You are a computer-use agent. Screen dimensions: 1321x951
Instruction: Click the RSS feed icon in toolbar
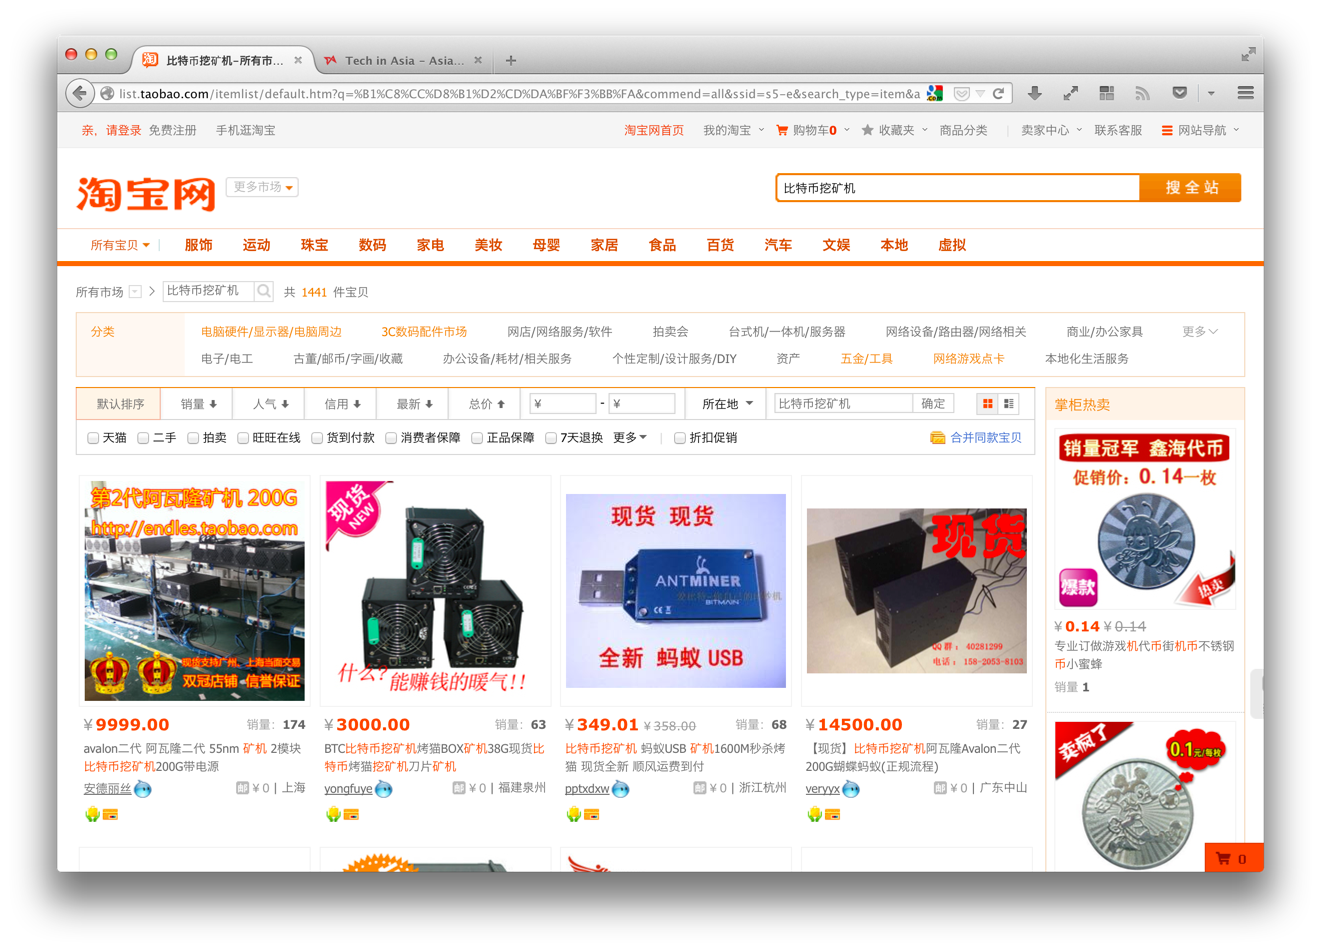[x=1142, y=93]
